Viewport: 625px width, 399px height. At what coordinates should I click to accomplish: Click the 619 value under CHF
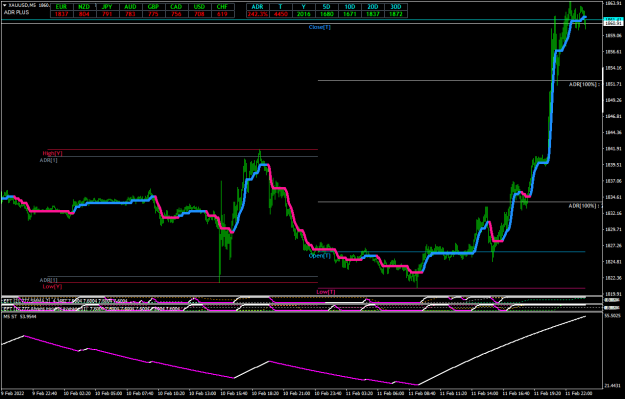tap(222, 14)
